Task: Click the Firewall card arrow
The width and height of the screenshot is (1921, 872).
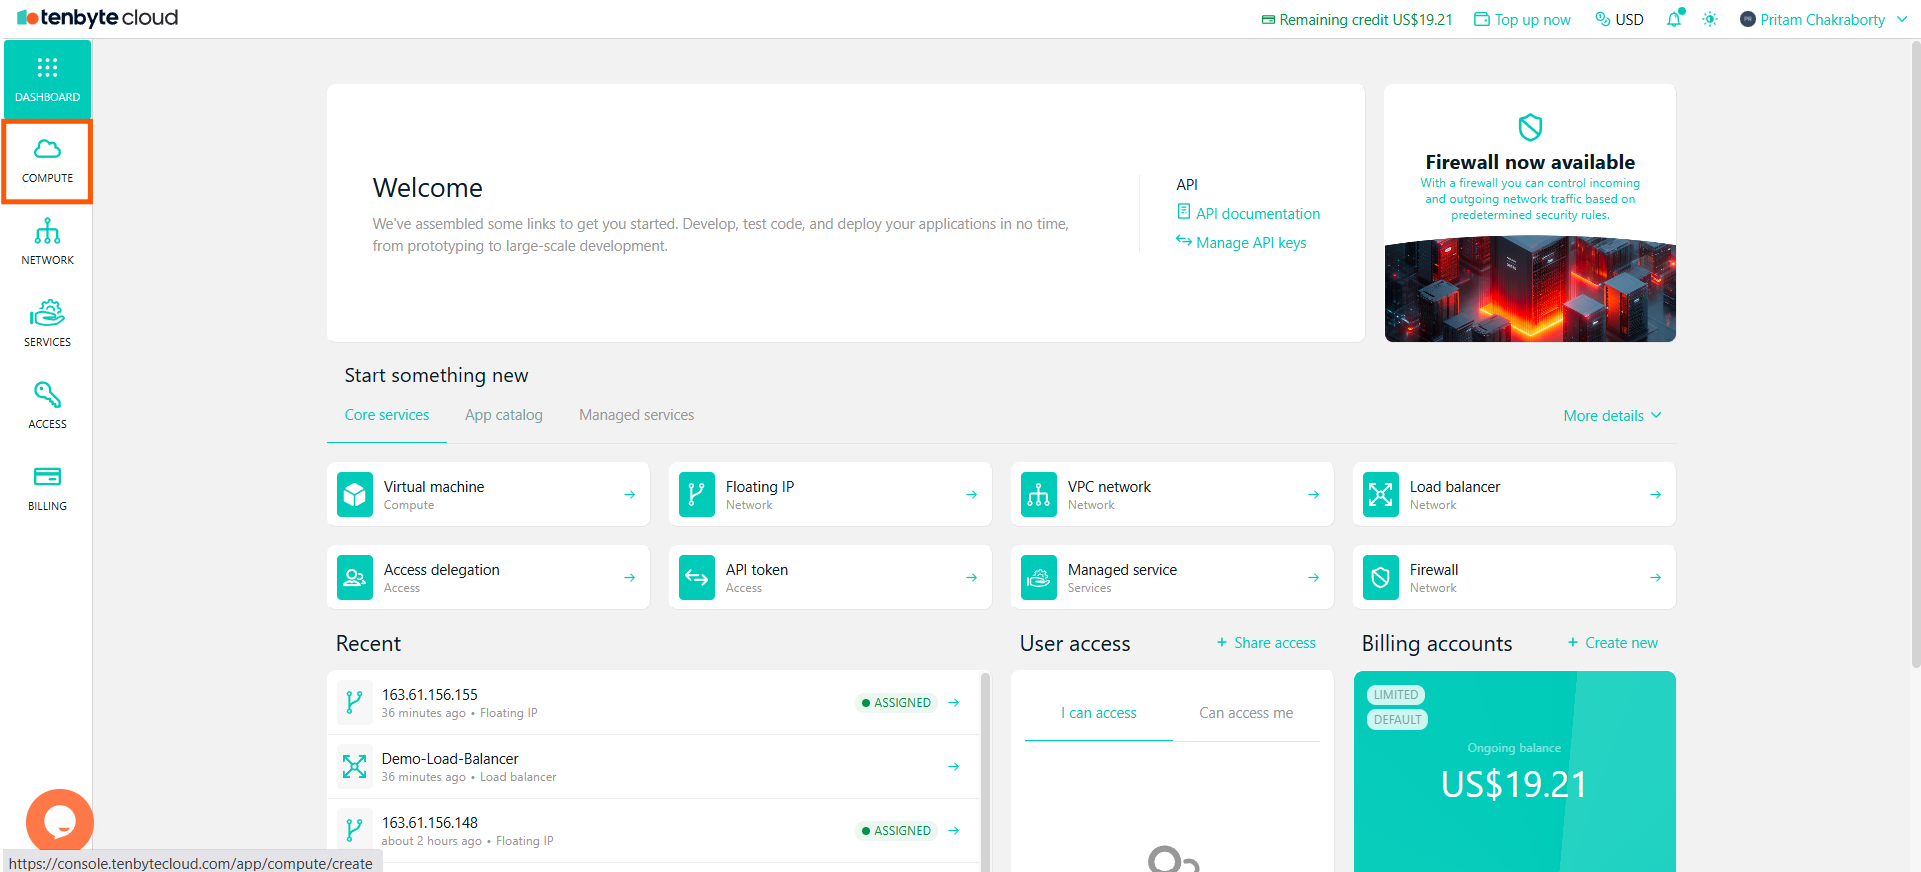Action: 1655,577
